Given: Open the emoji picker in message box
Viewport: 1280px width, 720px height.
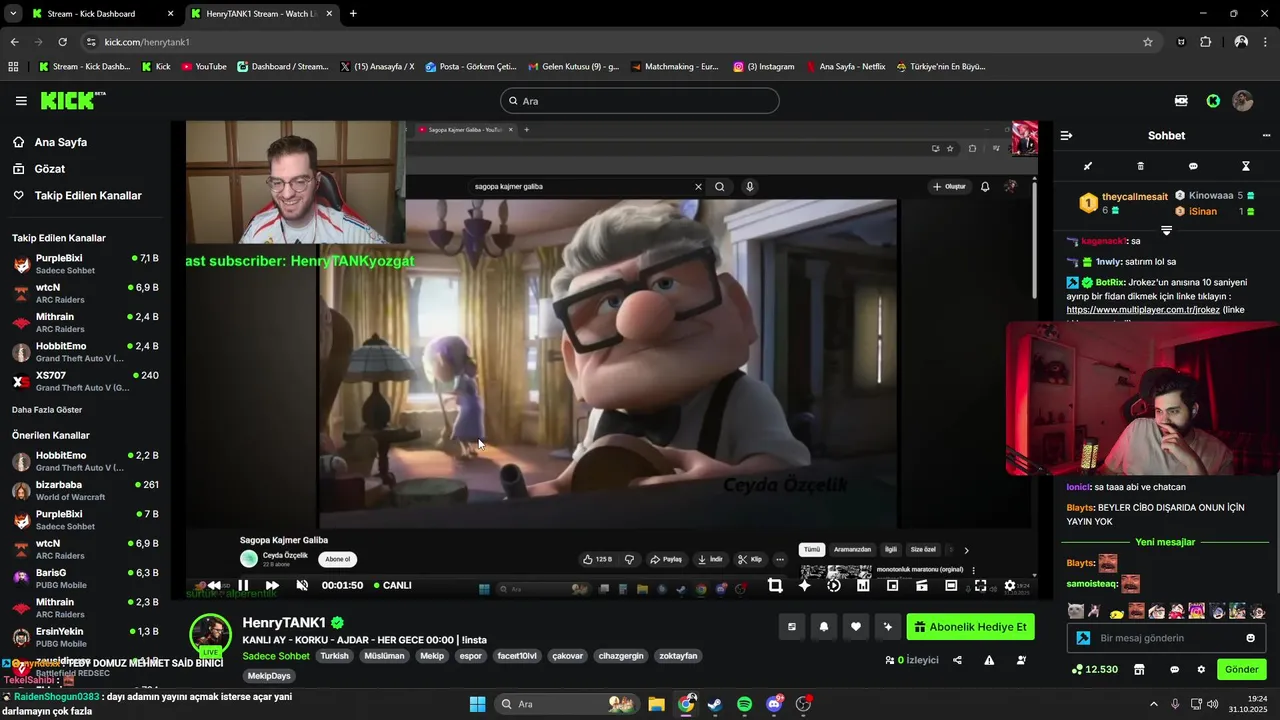Looking at the screenshot, I should click(x=1250, y=638).
